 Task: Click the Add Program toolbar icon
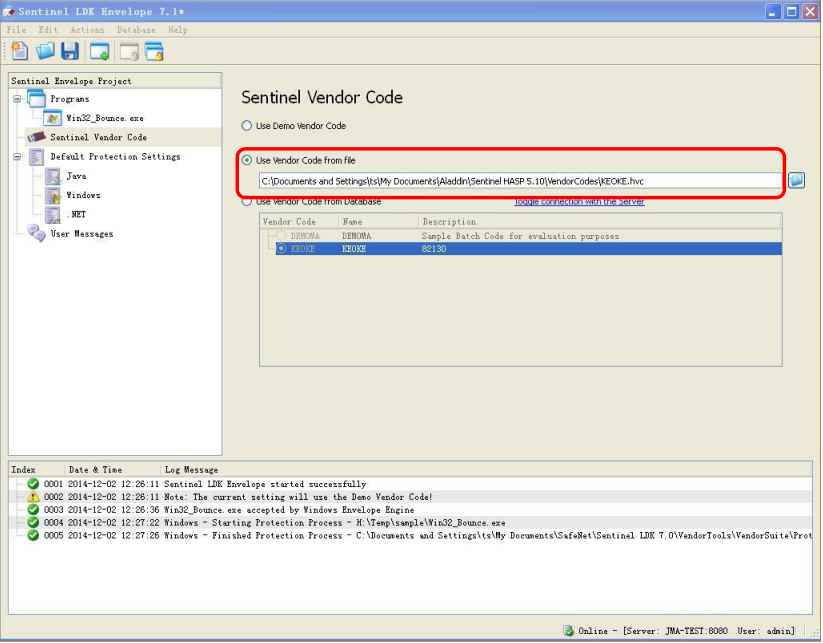(99, 51)
